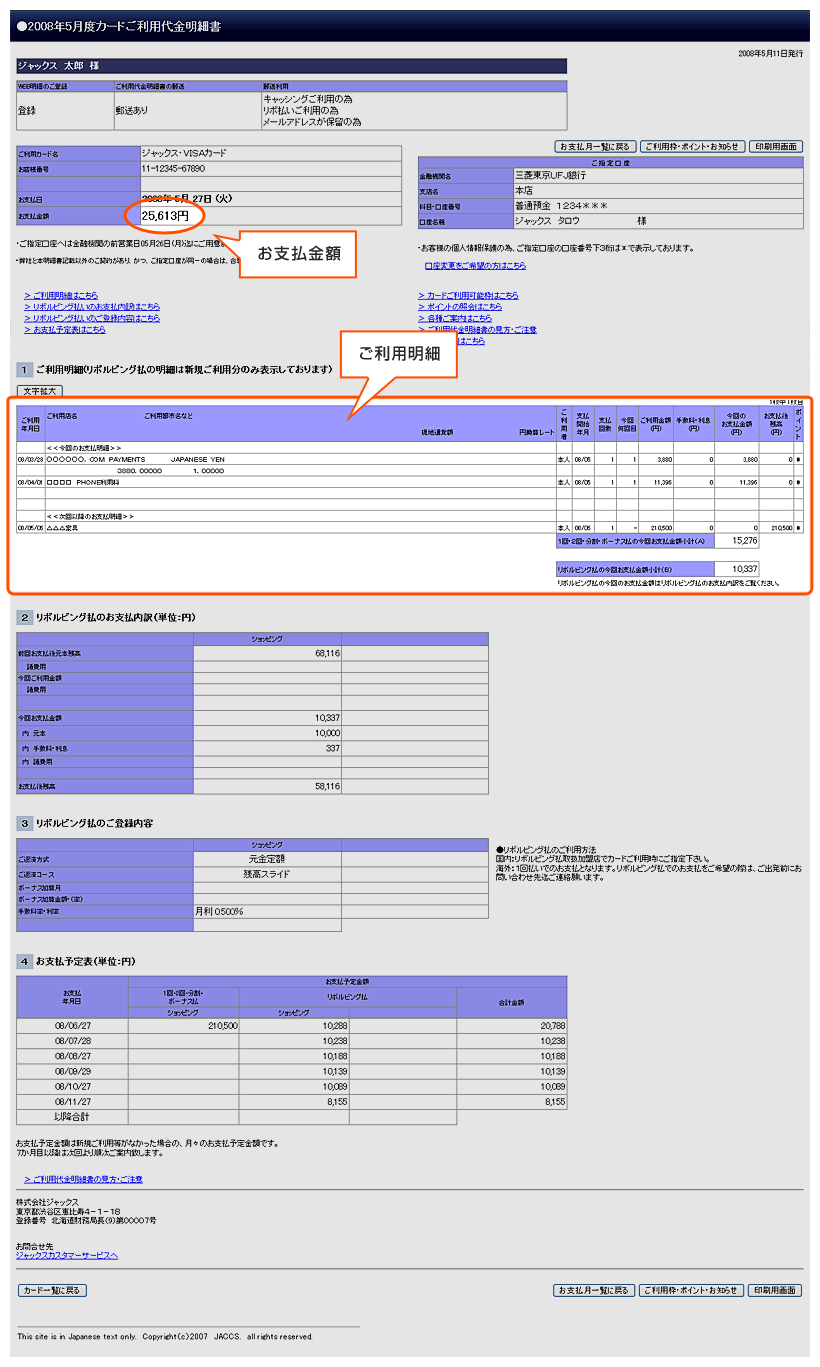The image size is (820, 1367).
Task: Open ご利用枠・ポイント・お知らせ button in footer button row
Action: [x=691, y=1290]
